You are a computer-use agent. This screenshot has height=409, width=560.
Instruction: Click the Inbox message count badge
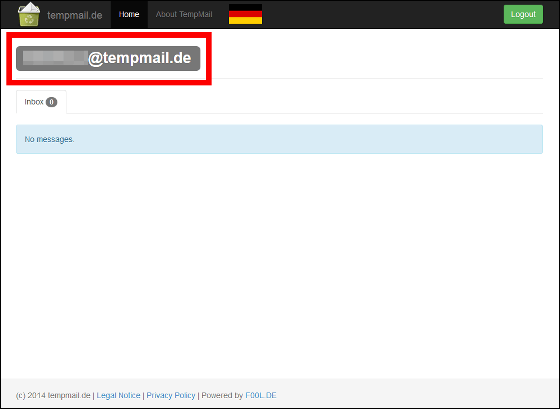pos(51,102)
